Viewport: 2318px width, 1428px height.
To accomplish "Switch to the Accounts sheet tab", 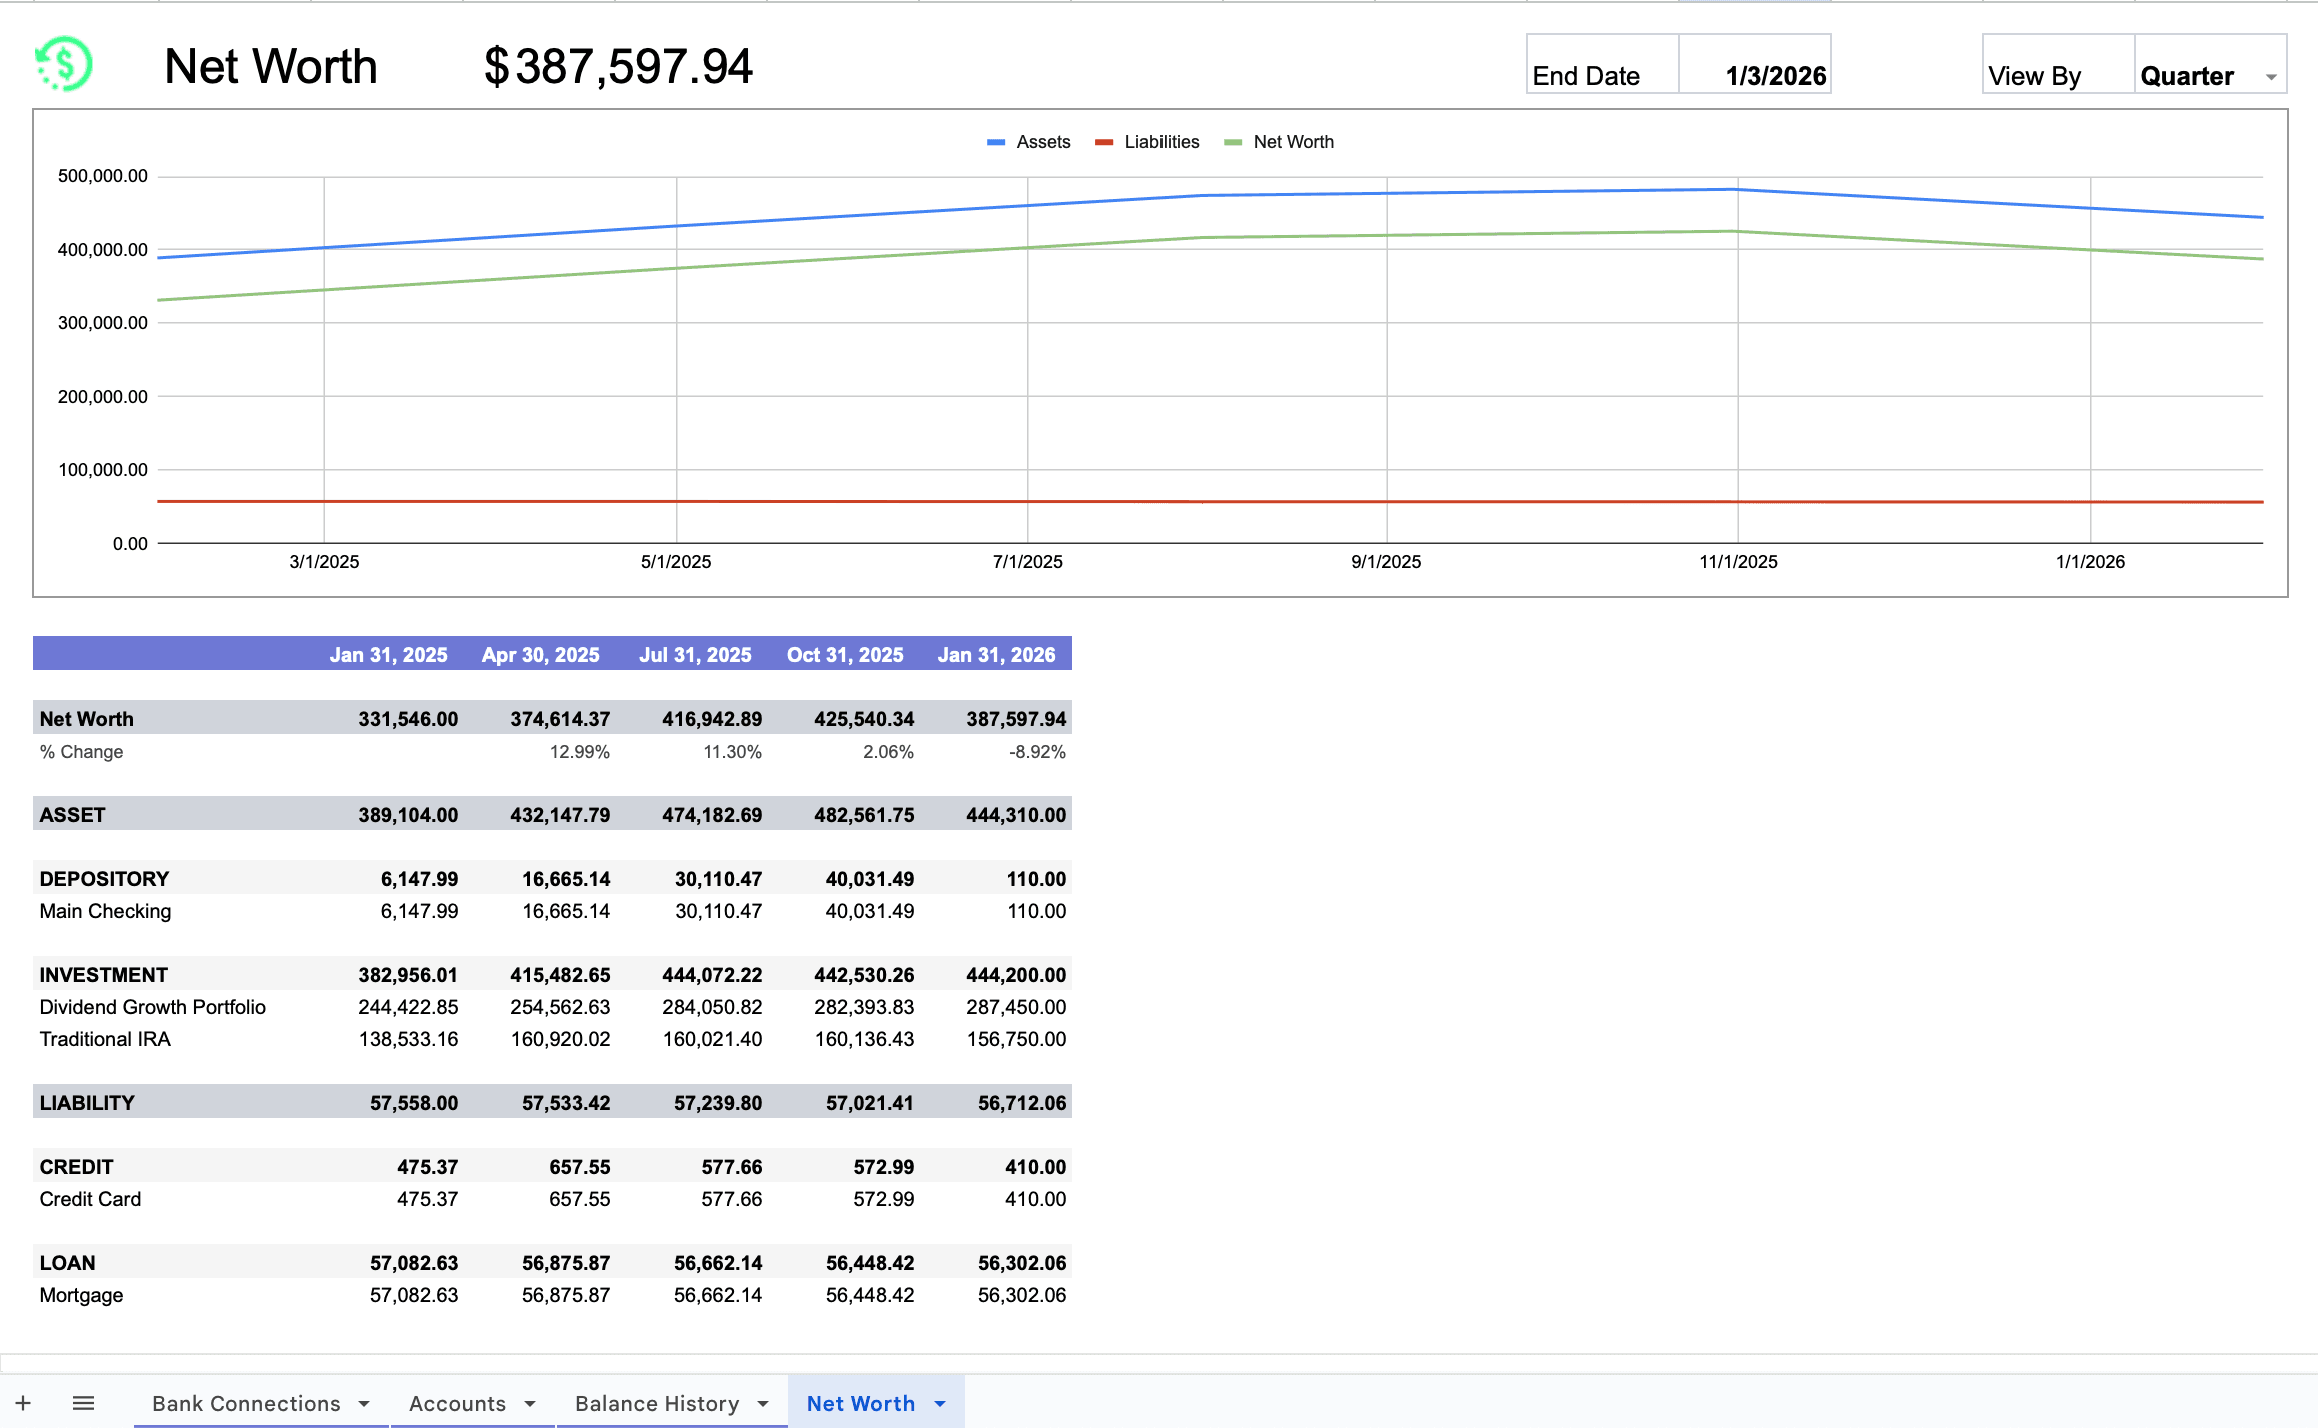I will pos(457,1403).
